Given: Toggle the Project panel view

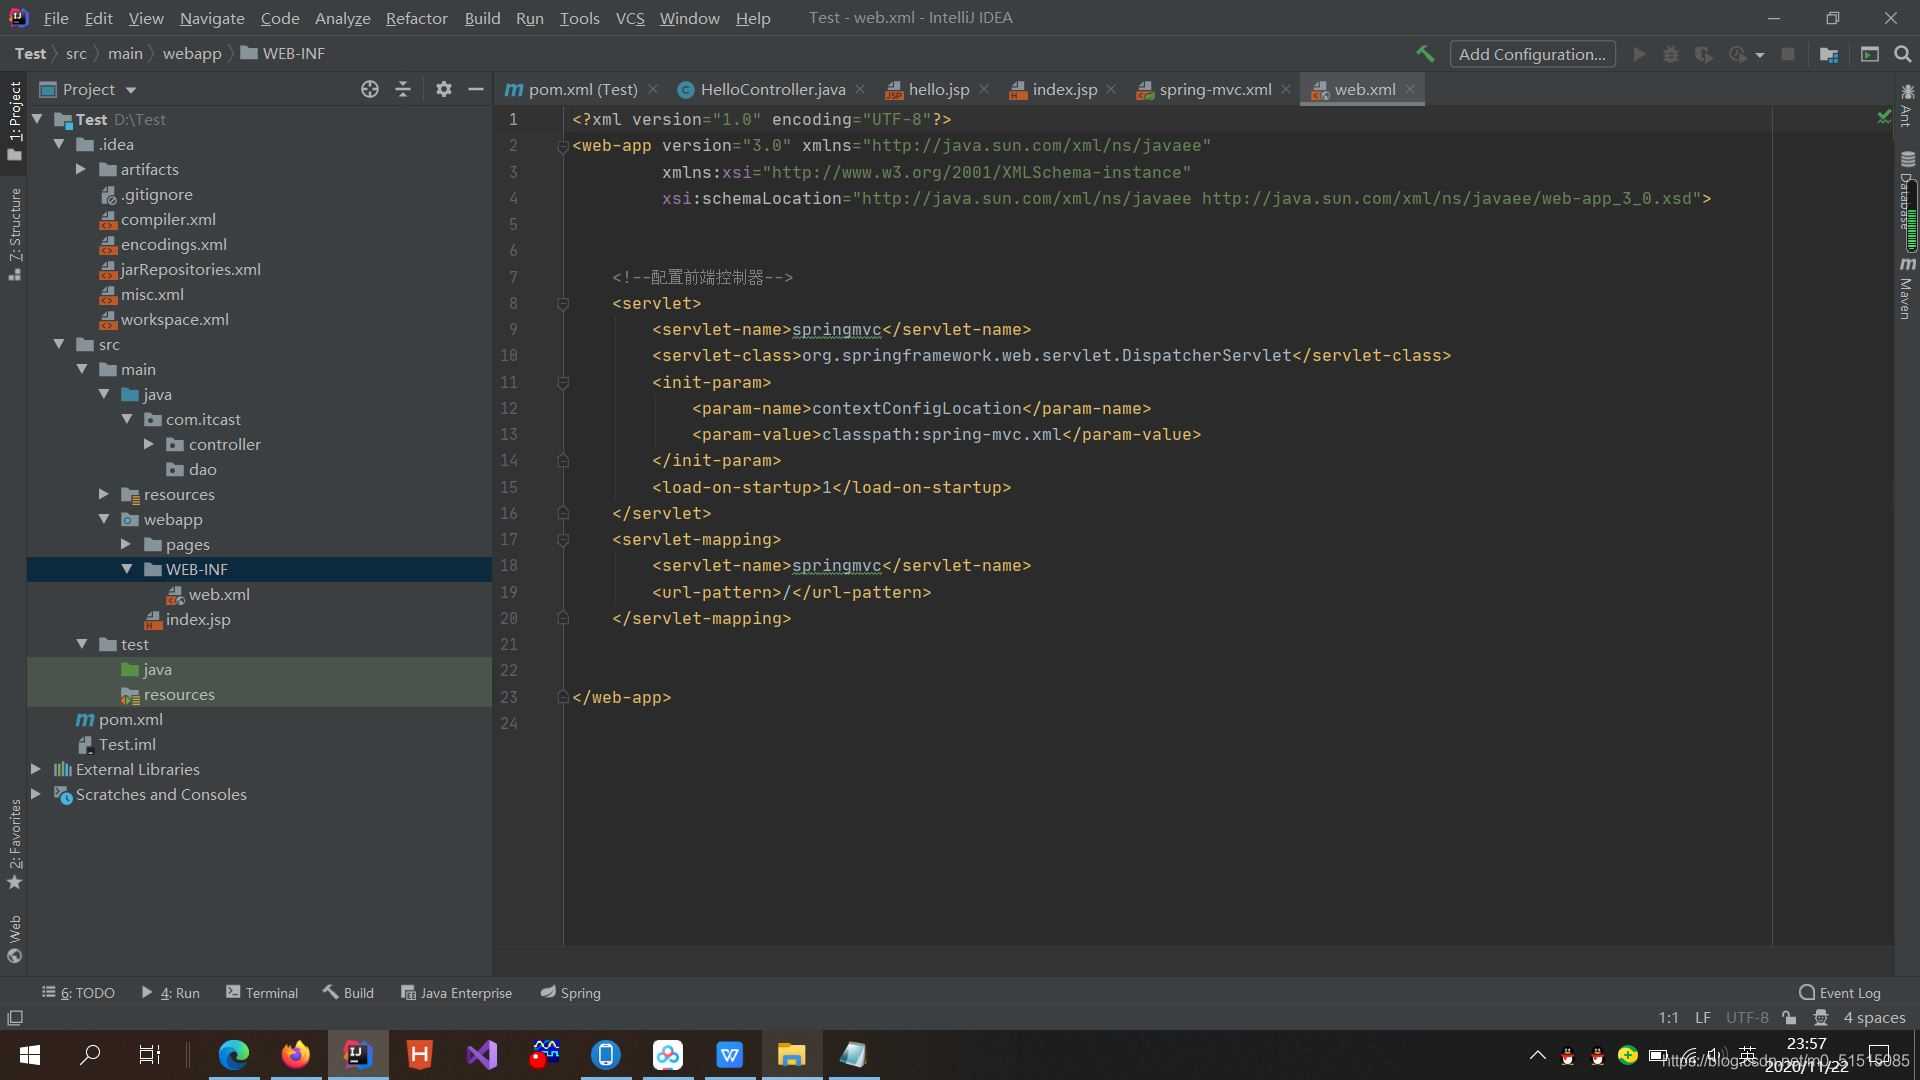Looking at the screenshot, I should pyautogui.click(x=15, y=121).
